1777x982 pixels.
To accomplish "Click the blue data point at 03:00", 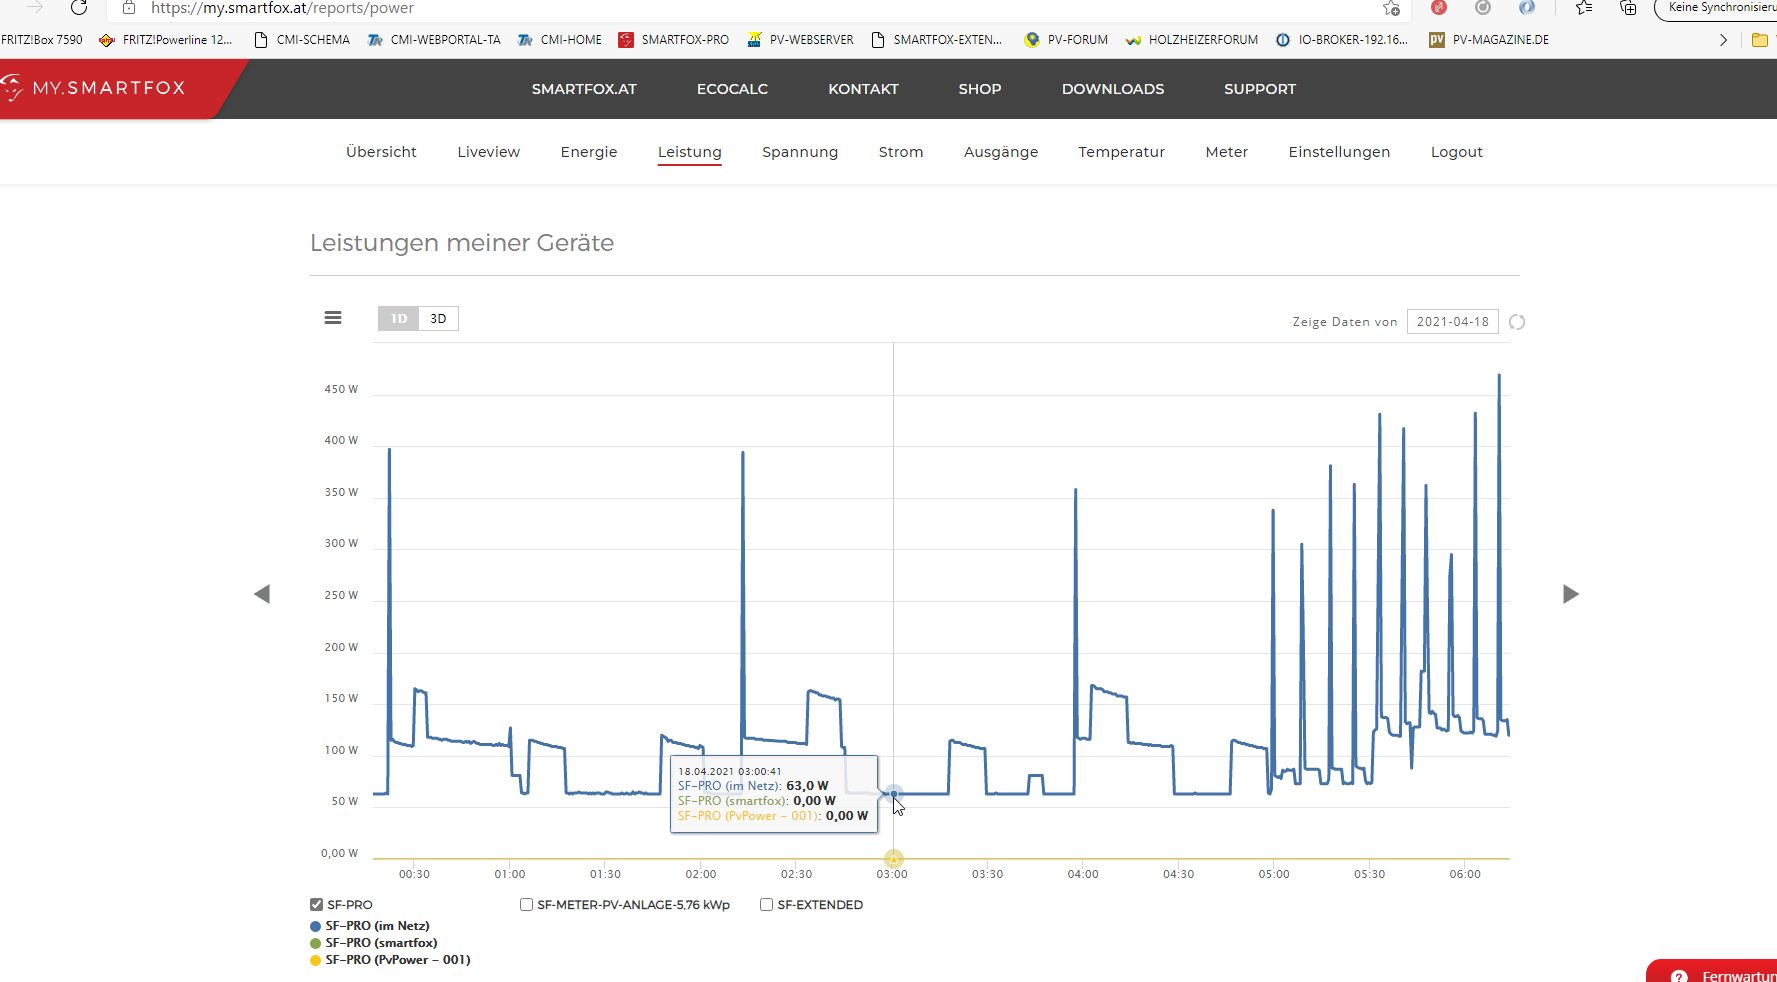I will 894,793.
